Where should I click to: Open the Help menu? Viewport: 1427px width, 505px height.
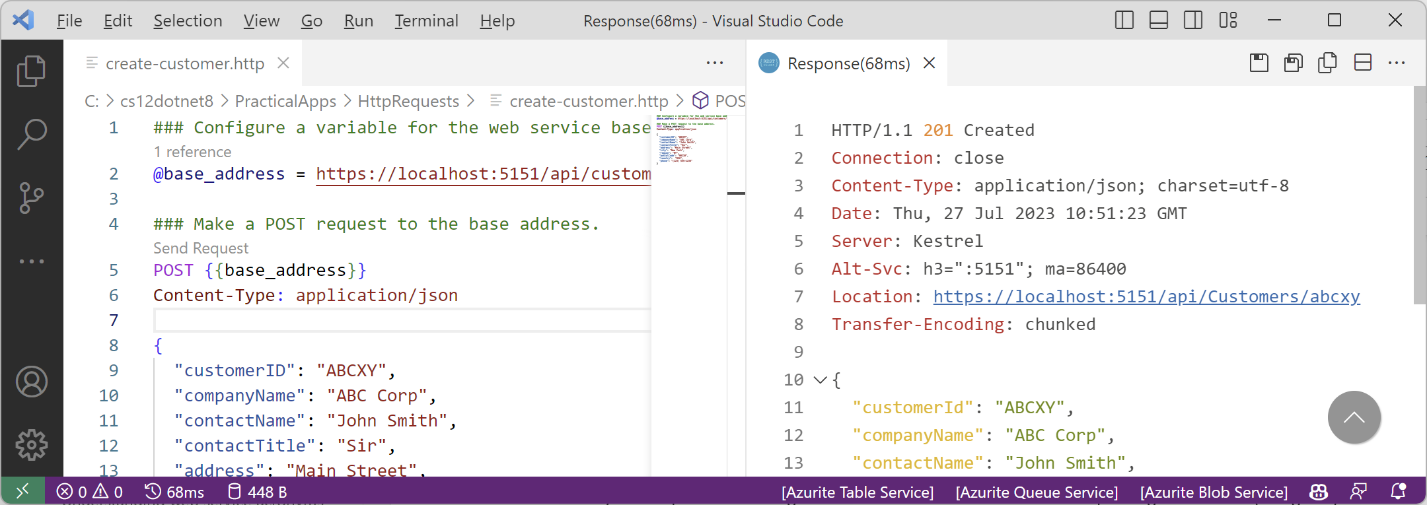[497, 21]
